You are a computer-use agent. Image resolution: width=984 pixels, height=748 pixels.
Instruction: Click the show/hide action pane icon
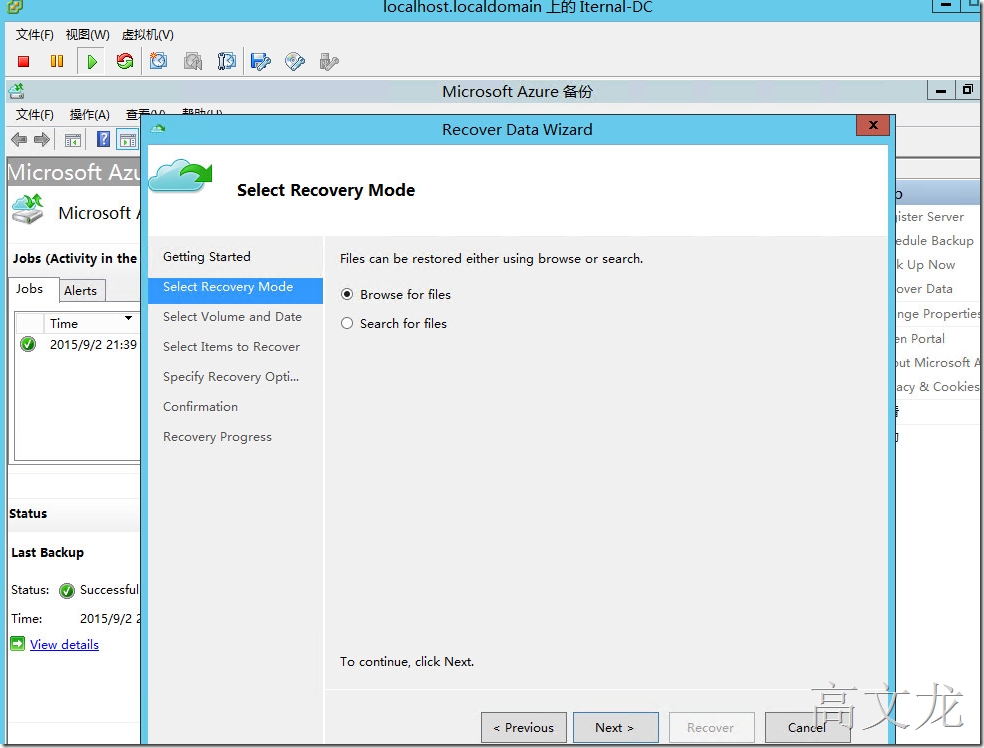(x=128, y=140)
